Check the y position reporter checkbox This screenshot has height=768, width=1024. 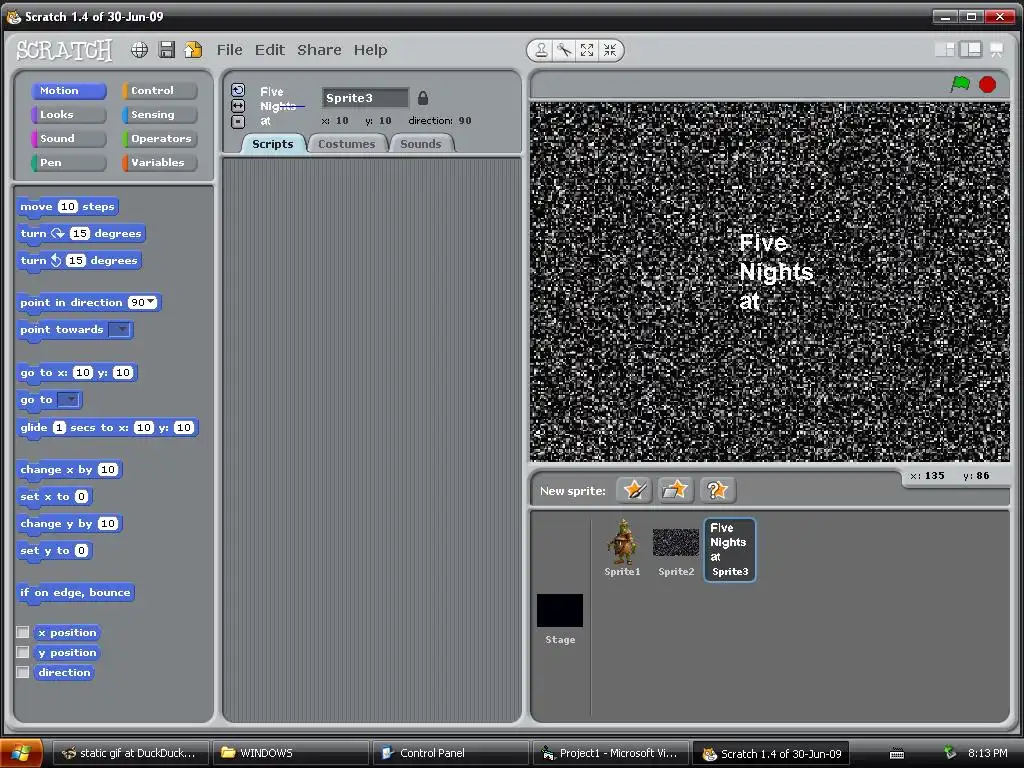(23, 652)
